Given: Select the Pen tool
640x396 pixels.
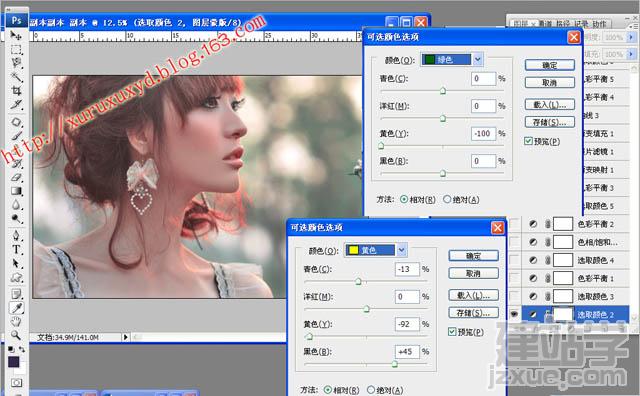Looking at the screenshot, I should pyautogui.click(x=16, y=236).
